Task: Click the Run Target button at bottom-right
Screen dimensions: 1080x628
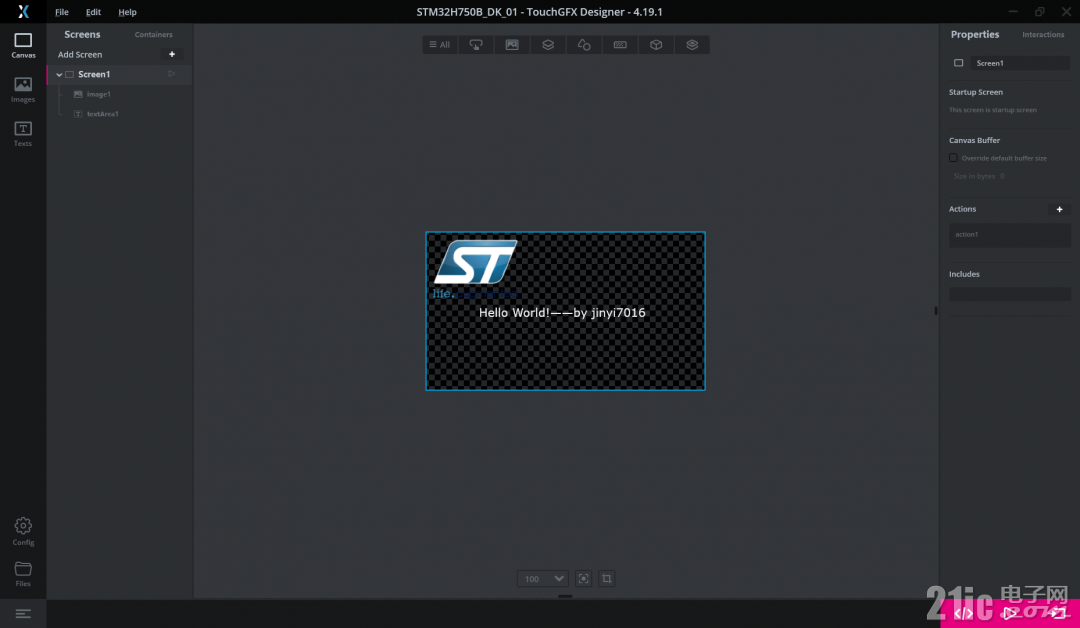Action: click(1057, 613)
